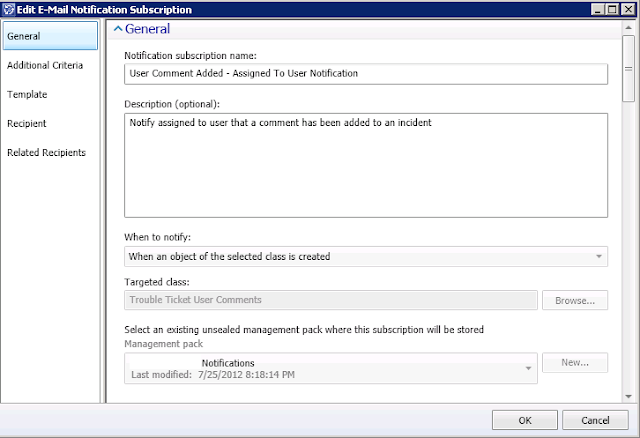The height and width of the screenshot is (438, 640).
Task: Open the Related Recipients tab
Action: [50, 152]
